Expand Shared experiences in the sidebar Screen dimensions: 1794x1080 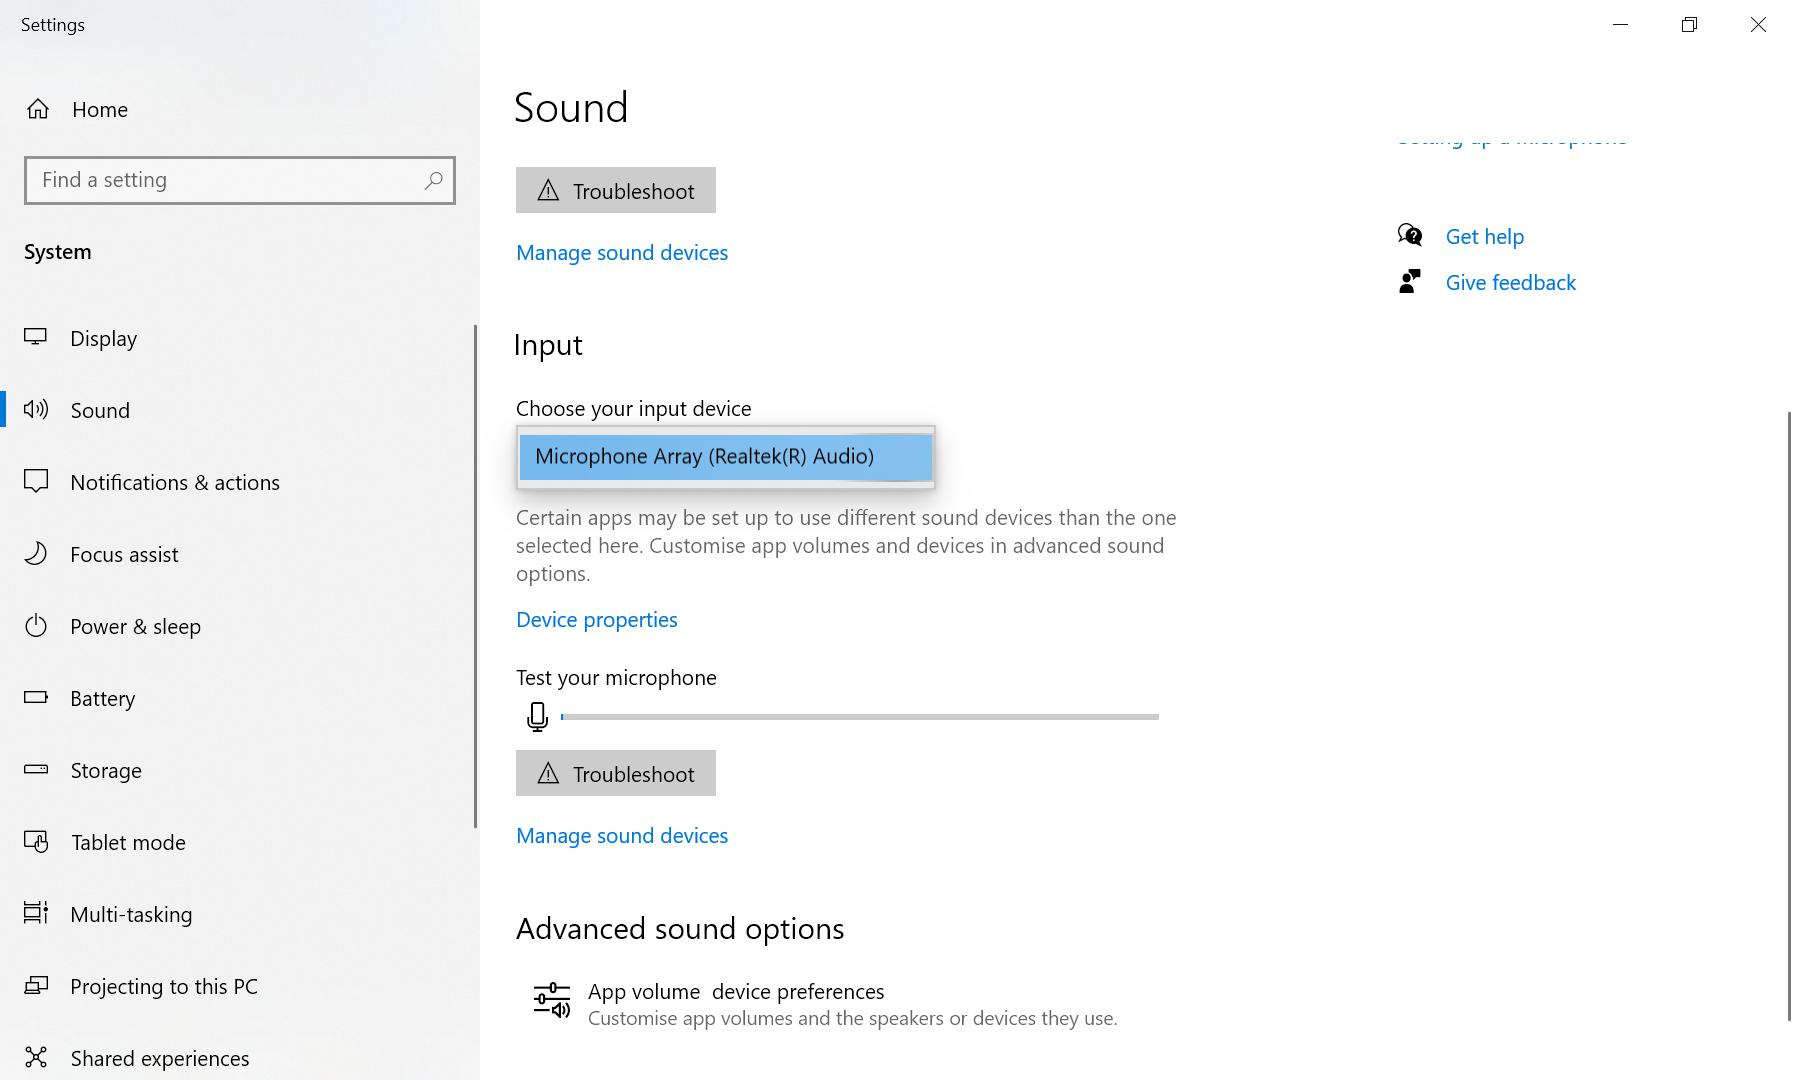[159, 1058]
